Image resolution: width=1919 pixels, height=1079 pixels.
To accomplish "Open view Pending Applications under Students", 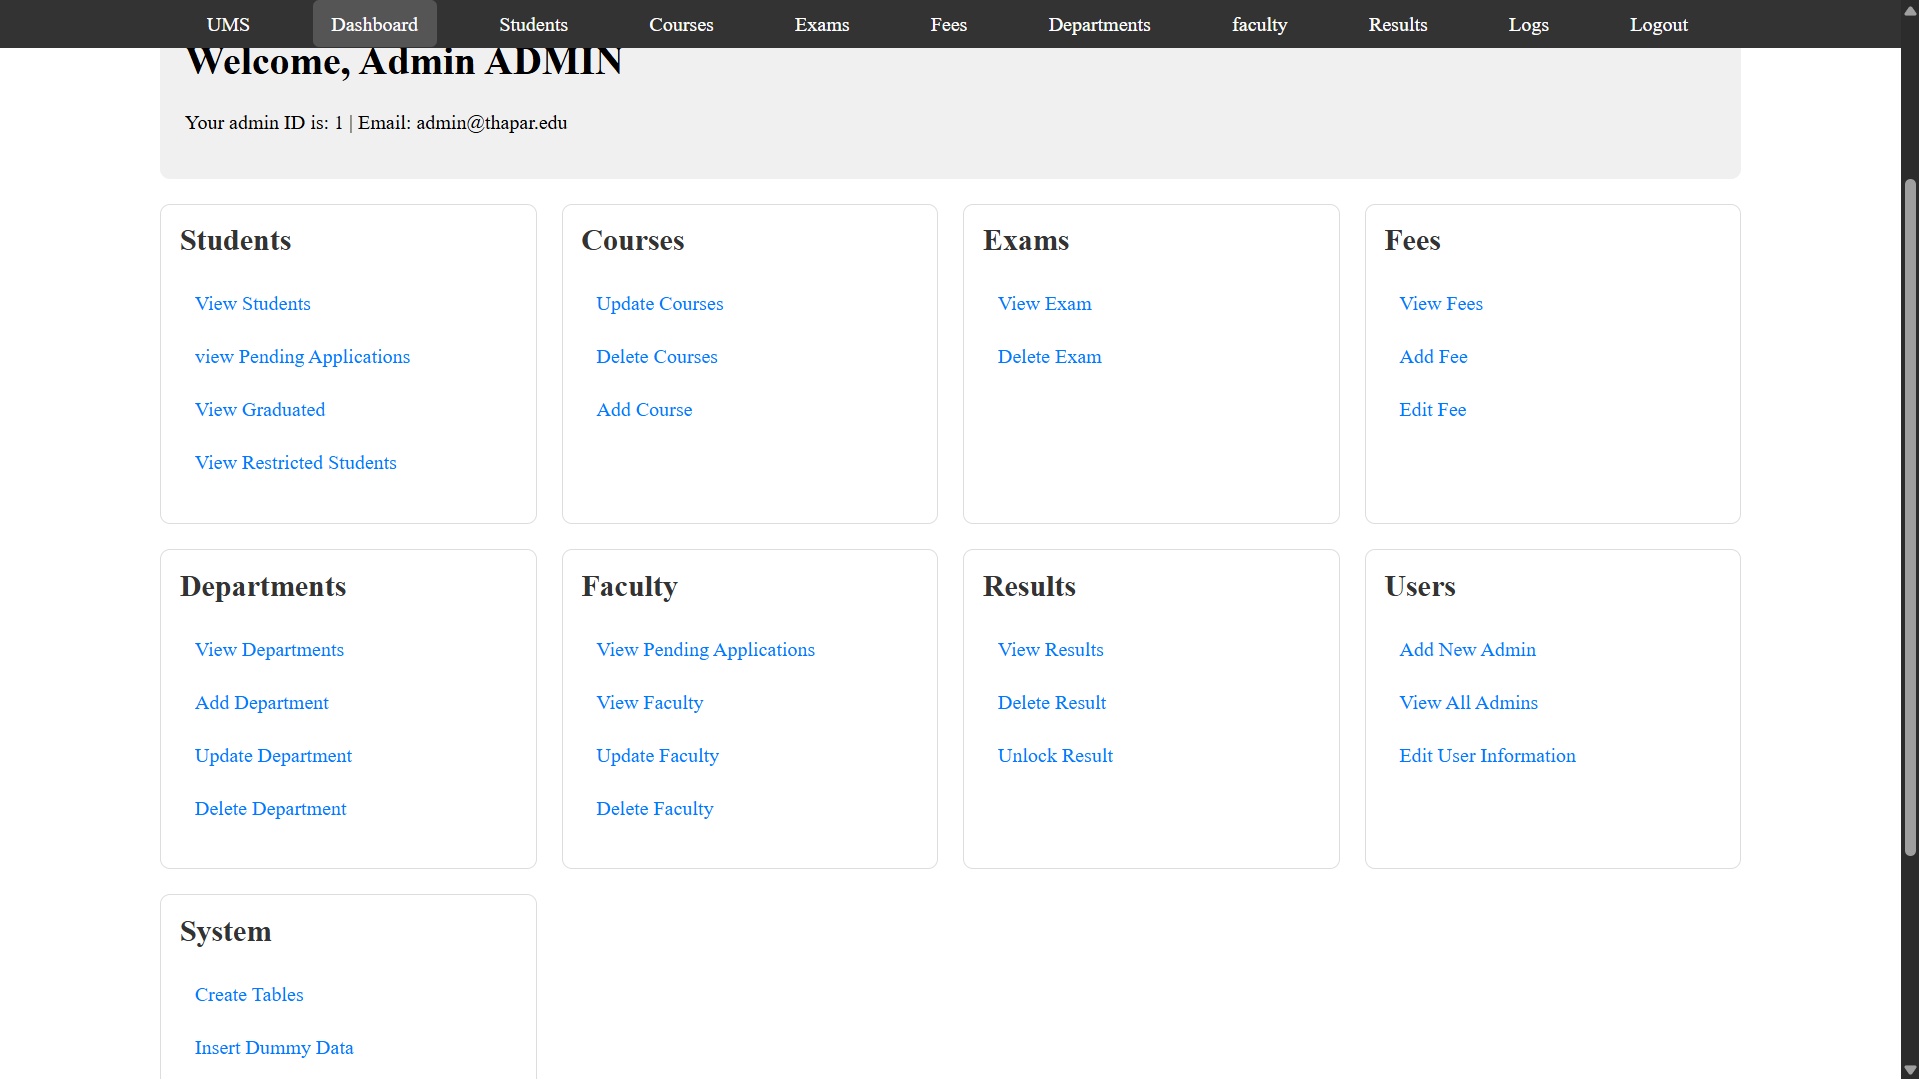I will (x=302, y=356).
